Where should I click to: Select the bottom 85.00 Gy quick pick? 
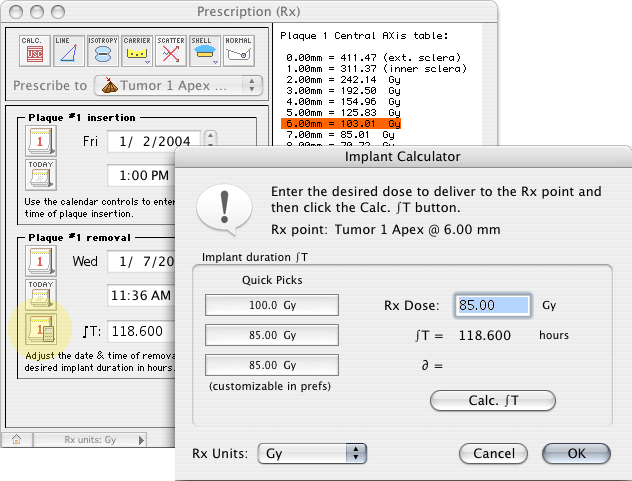point(272,365)
